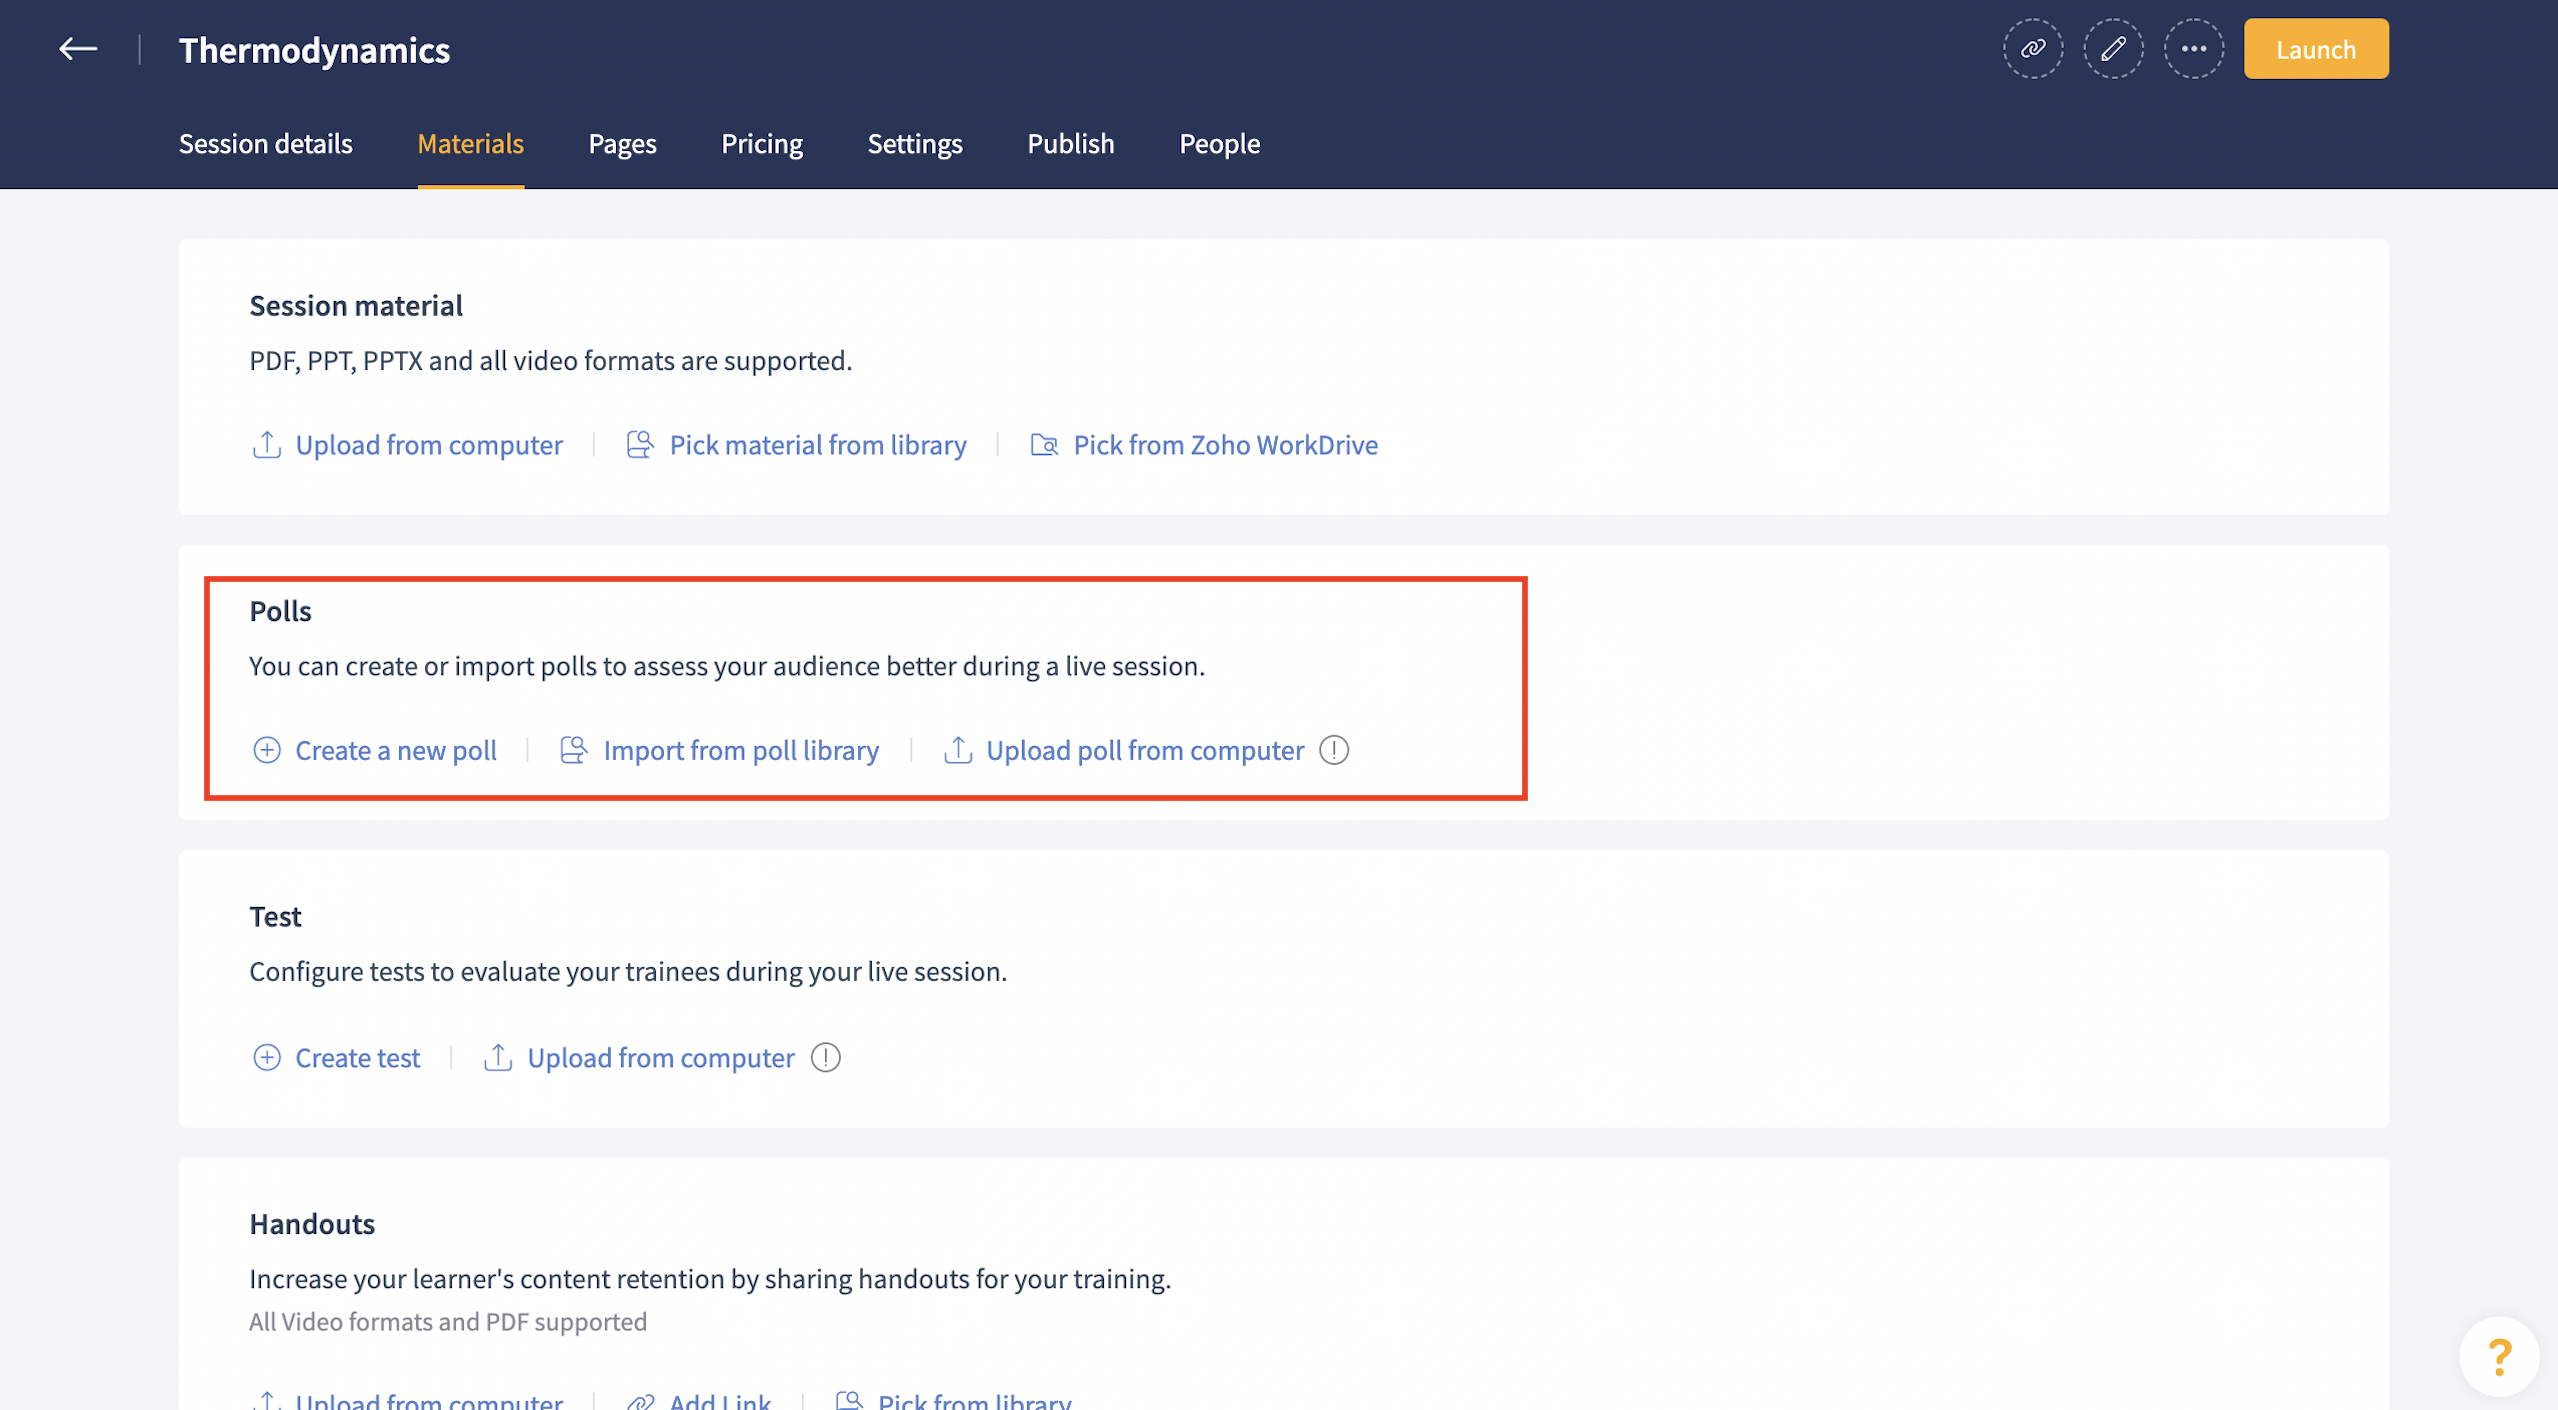Select the Publish tab

click(1070, 144)
